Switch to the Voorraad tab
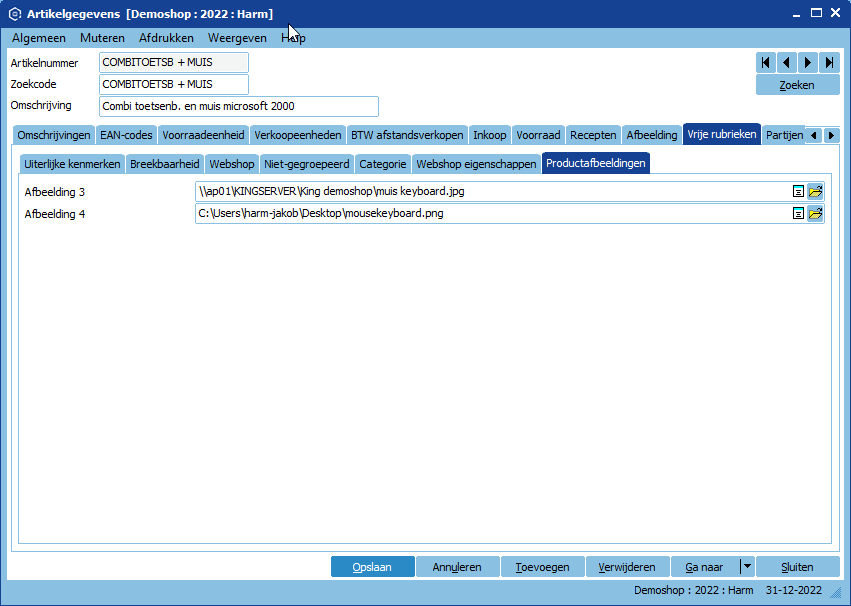This screenshot has width=851, height=606. [x=538, y=135]
